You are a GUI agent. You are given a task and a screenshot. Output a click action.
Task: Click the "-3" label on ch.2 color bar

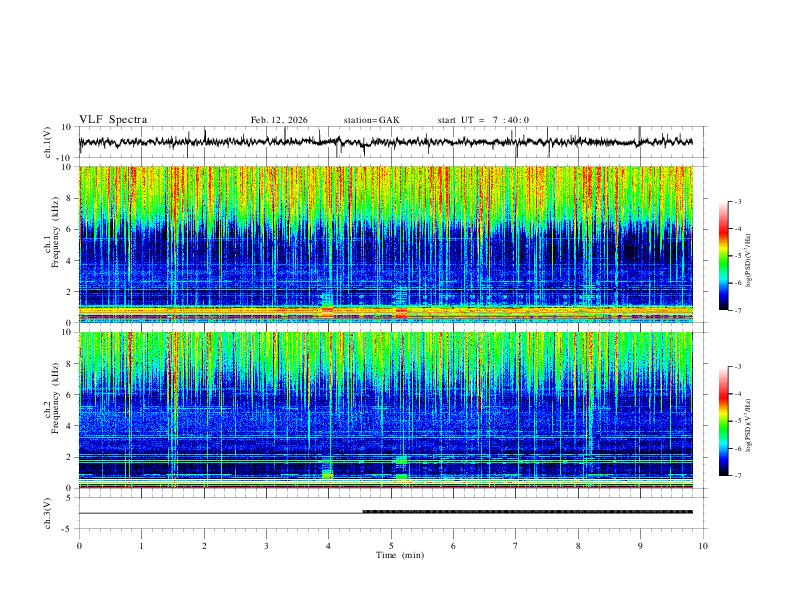click(738, 367)
